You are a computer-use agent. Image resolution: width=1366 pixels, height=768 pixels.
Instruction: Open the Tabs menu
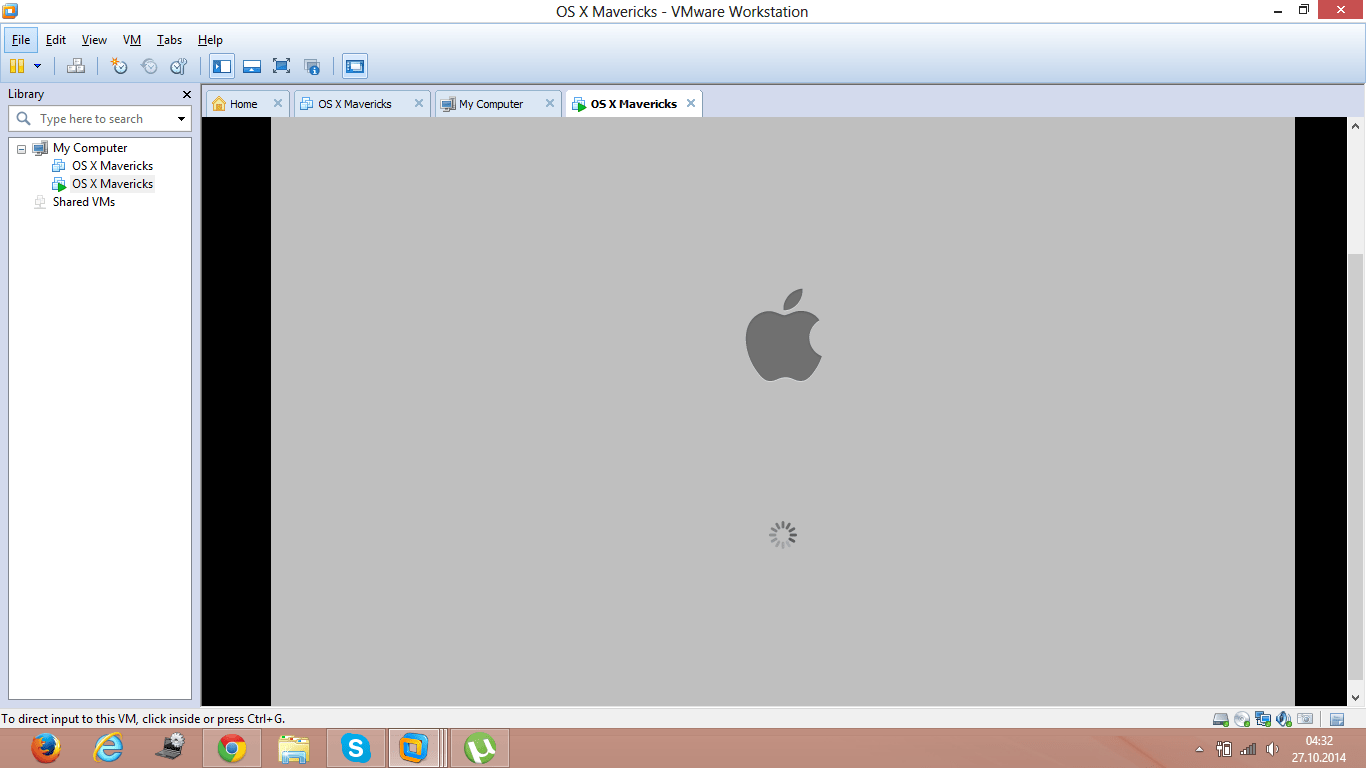point(169,40)
